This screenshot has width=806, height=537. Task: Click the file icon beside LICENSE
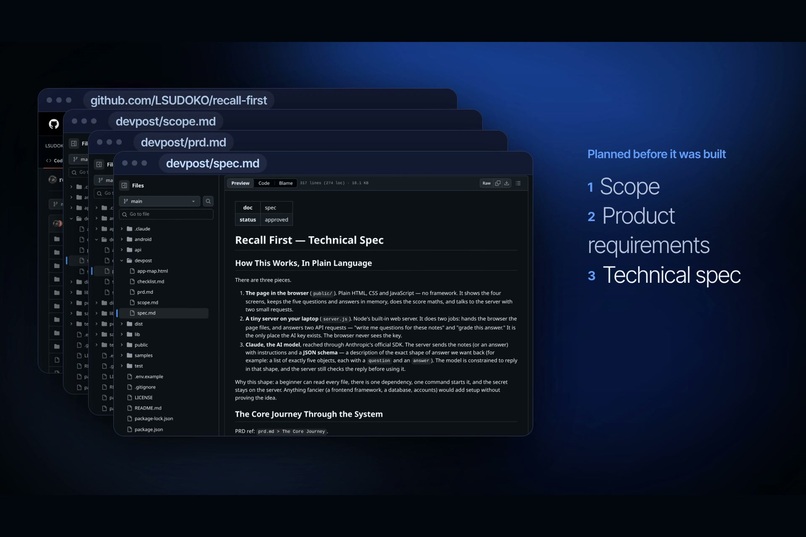(x=130, y=398)
